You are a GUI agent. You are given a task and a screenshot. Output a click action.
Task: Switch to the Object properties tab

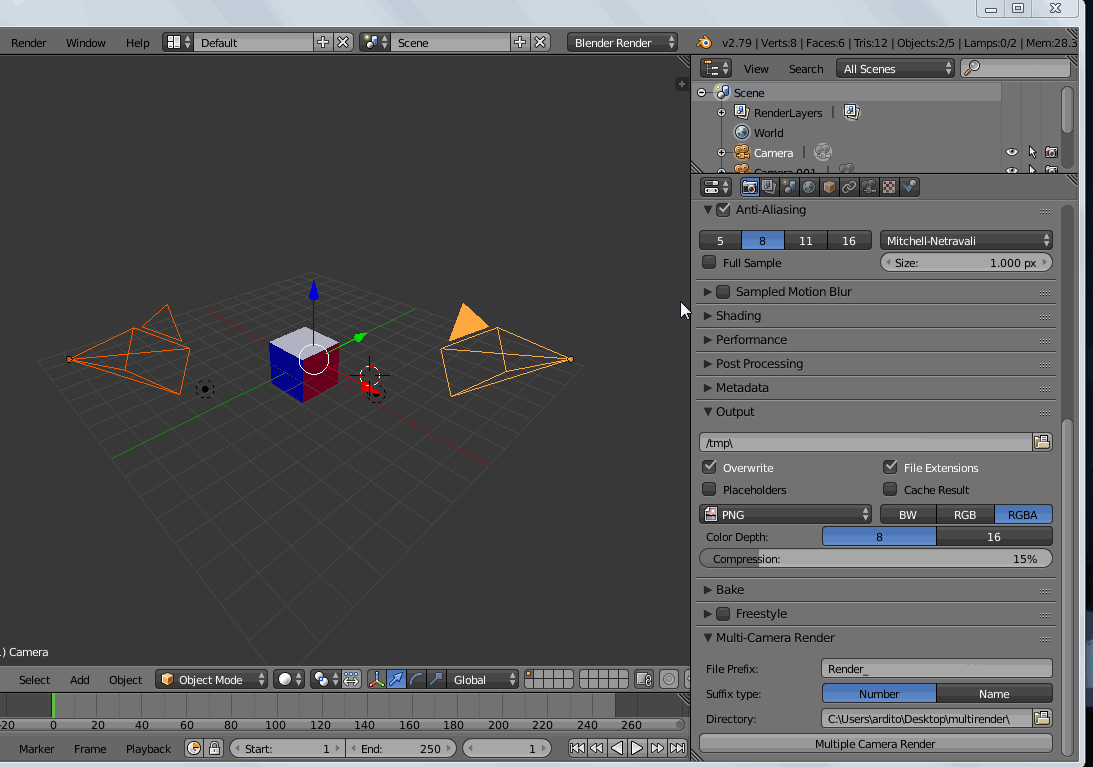click(x=828, y=186)
